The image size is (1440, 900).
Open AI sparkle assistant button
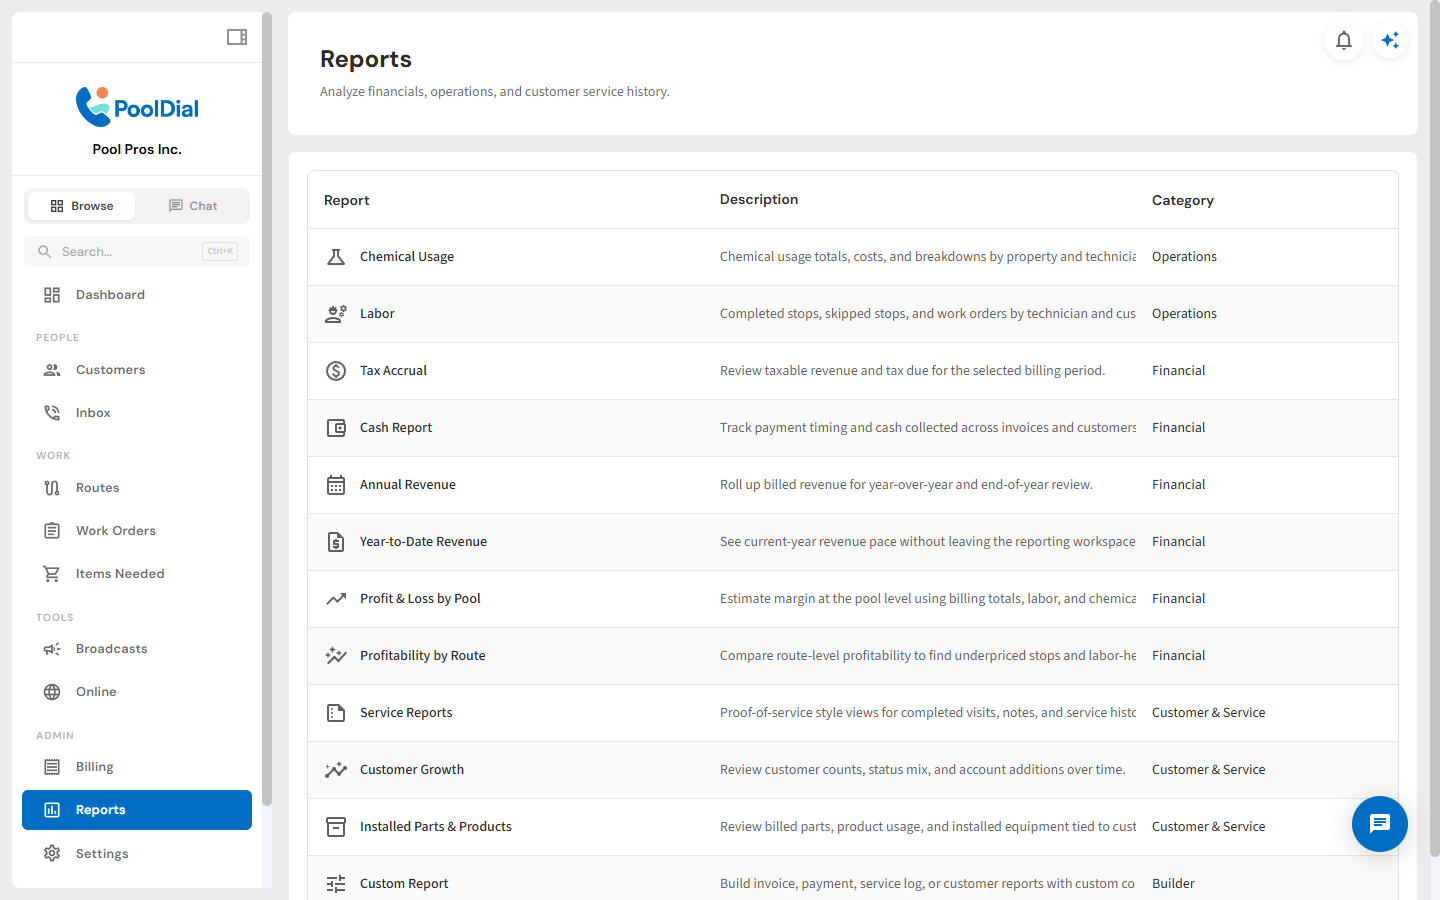tap(1390, 40)
